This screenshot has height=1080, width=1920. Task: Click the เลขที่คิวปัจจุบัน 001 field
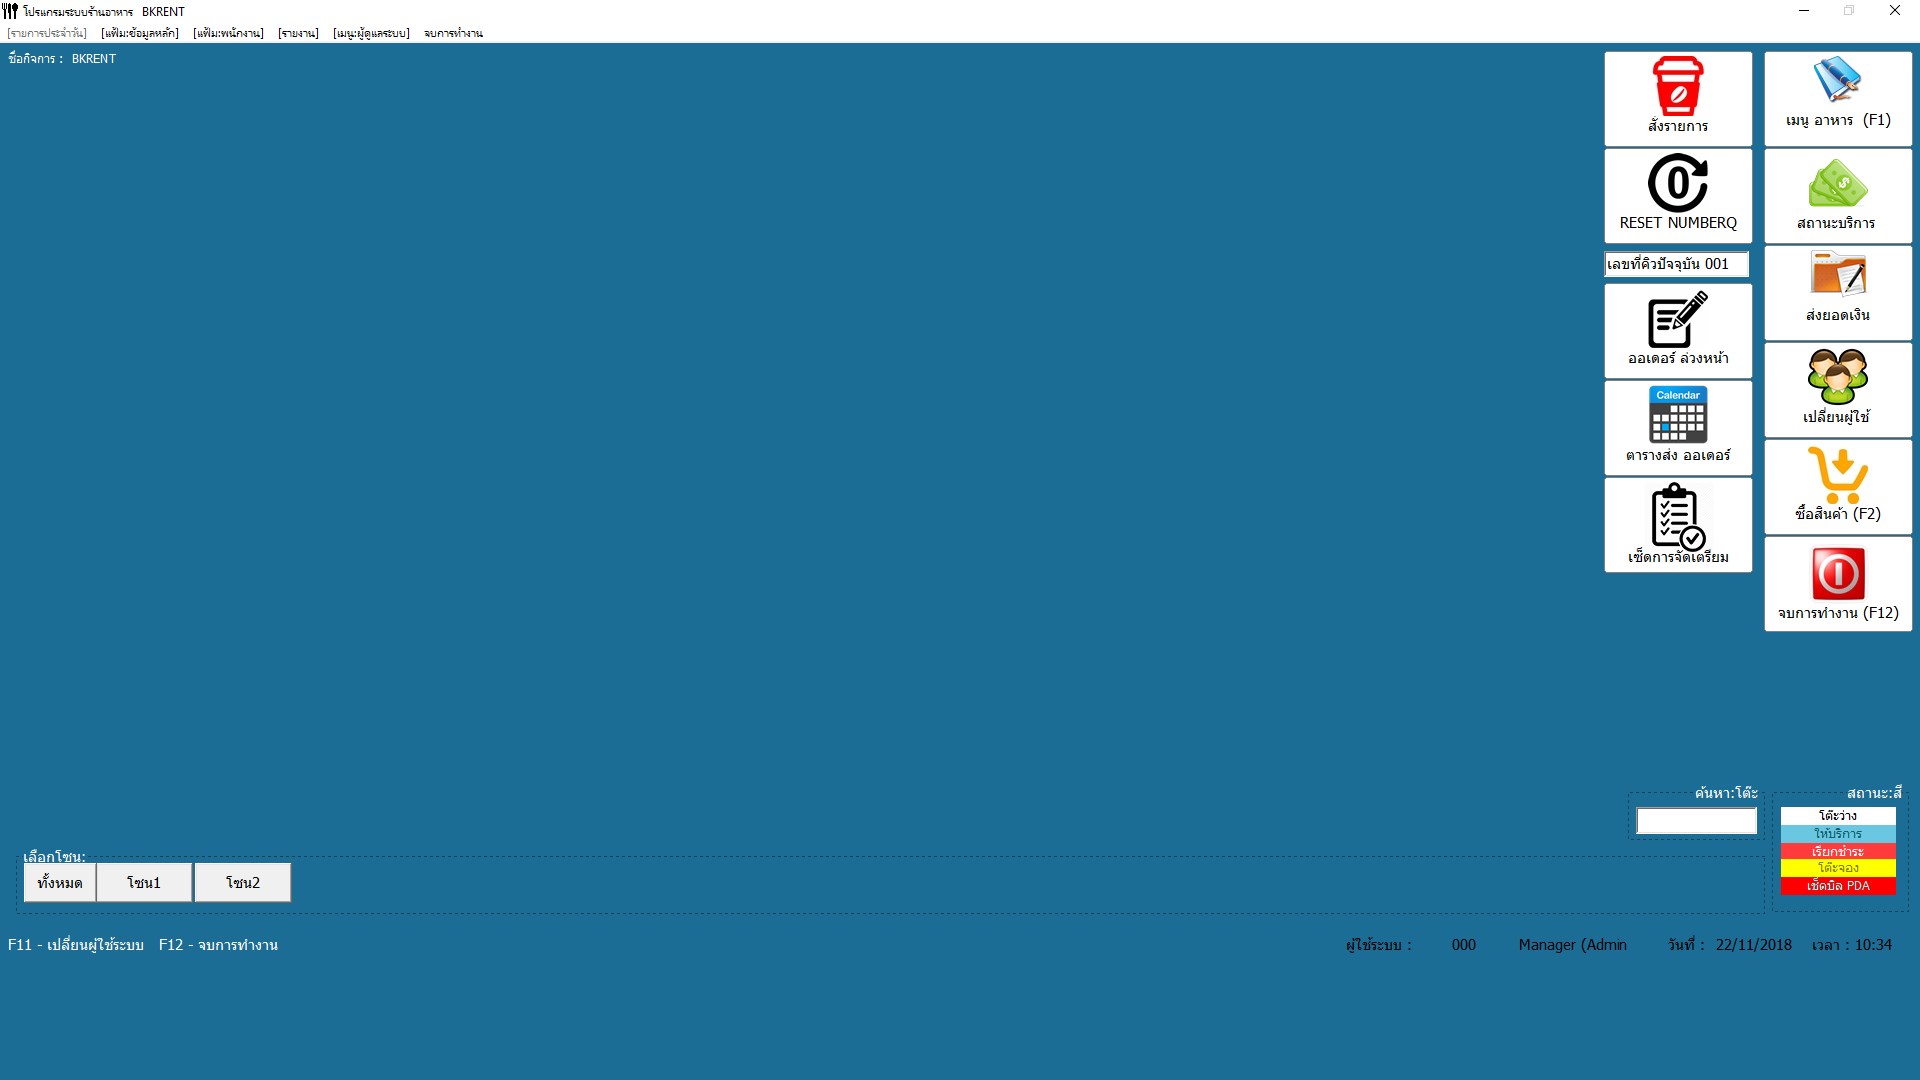coord(1677,264)
